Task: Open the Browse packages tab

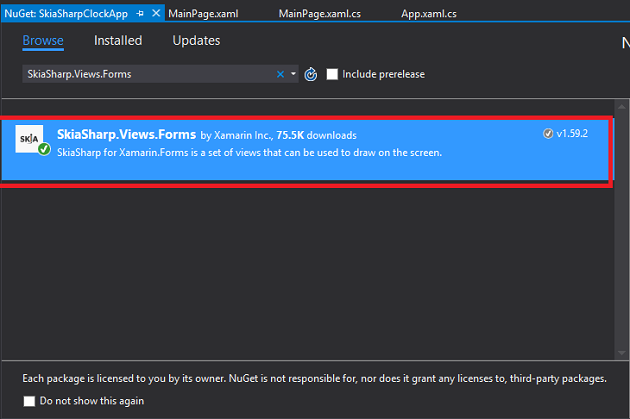Action: pyautogui.click(x=43, y=41)
